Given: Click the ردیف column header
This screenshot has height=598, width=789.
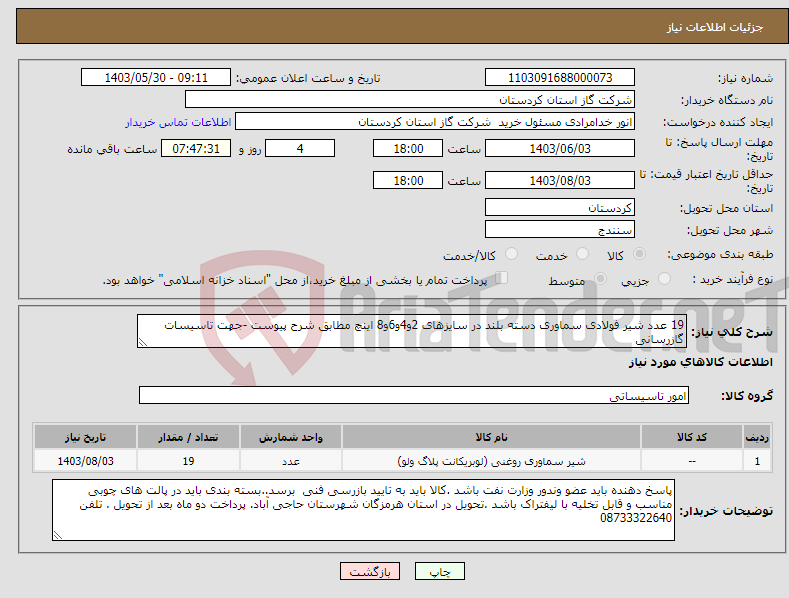Looking at the screenshot, I should (757, 437).
